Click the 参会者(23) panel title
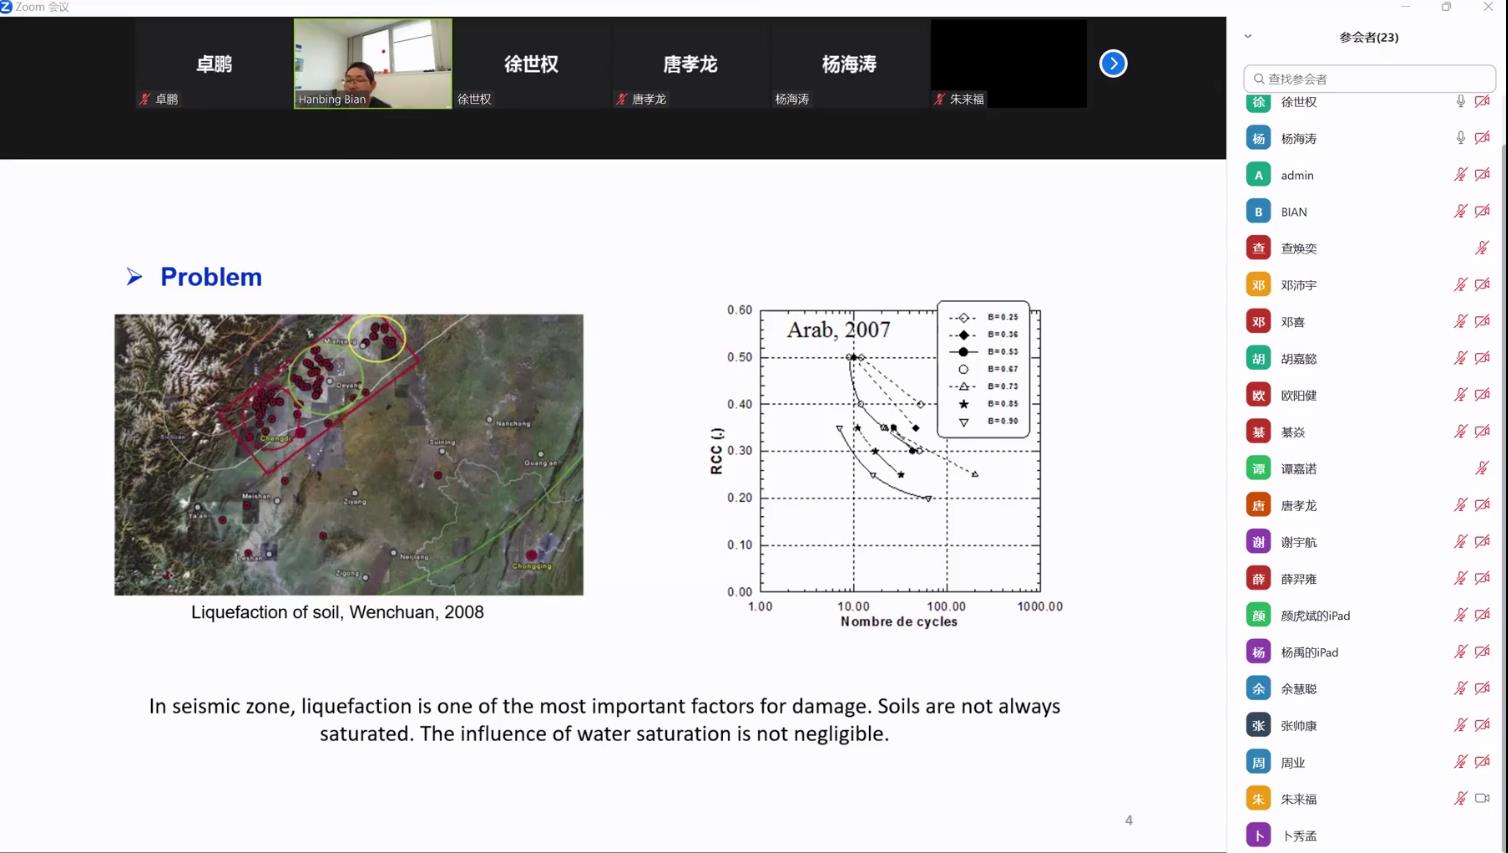Viewport: 1508px width, 853px height. tap(1369, 37)
